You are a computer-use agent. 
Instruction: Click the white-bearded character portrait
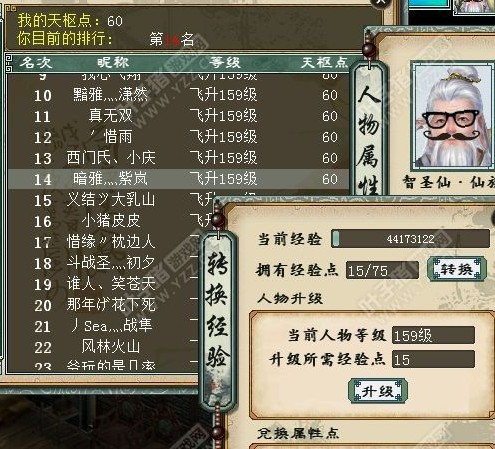click(x=454, y=115)
